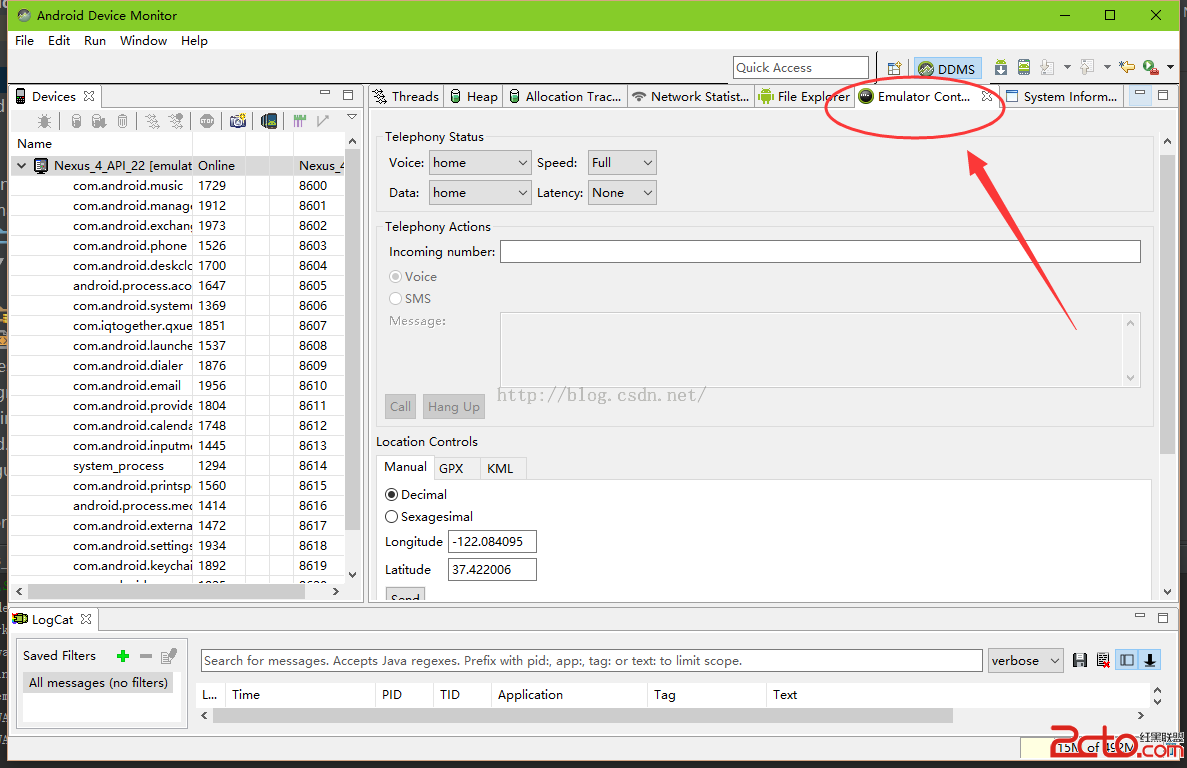The height and width of the screenshot is (768, 1187).
Task: Click the Debug selected process bug icon
Action: click(45, 121)
